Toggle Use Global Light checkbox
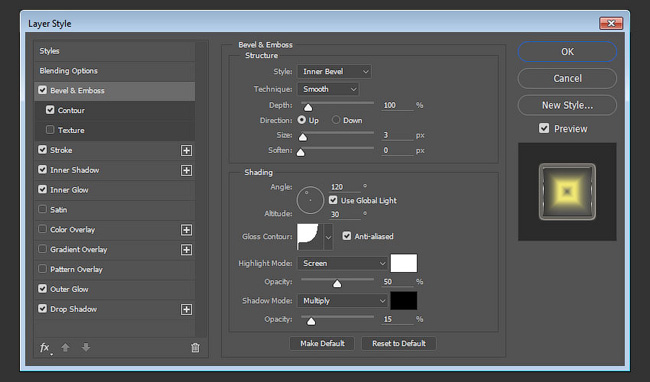This screenshot has height=382, width=650. pyautogui.click(x=333, y=200)
